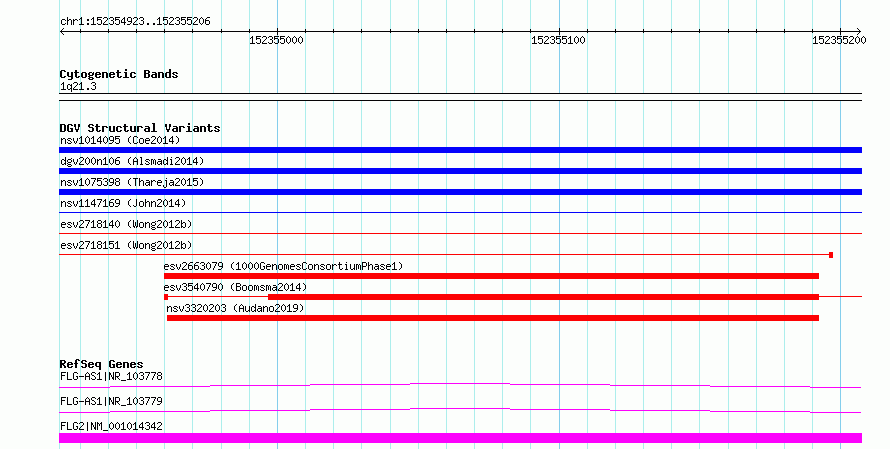Select the magenta FLG2 gene bar

tap(460, 438)
